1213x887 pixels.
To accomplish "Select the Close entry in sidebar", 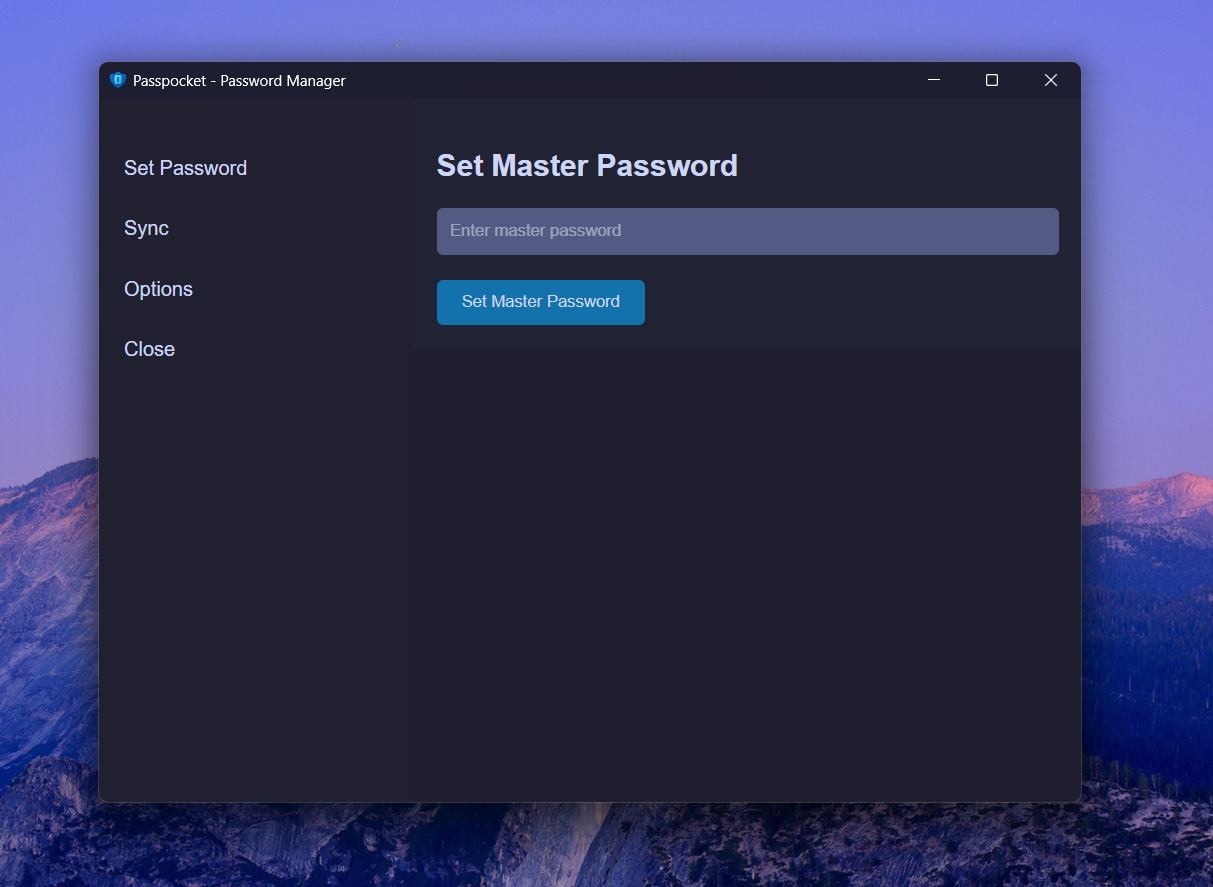I will click(149, 349).
